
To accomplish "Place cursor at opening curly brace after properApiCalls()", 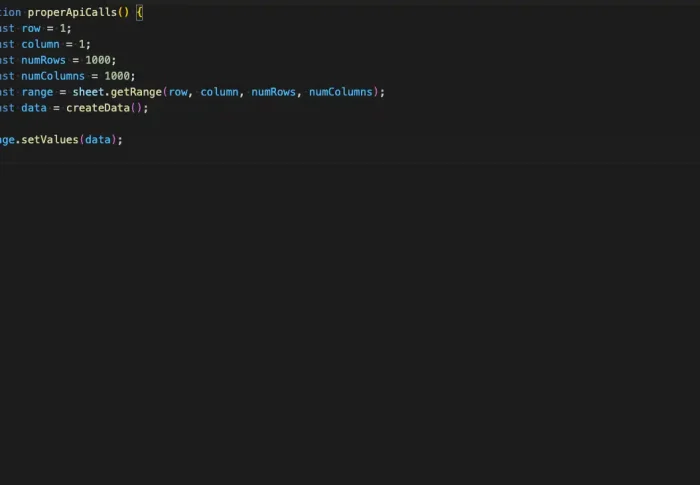I will [140, 12].
